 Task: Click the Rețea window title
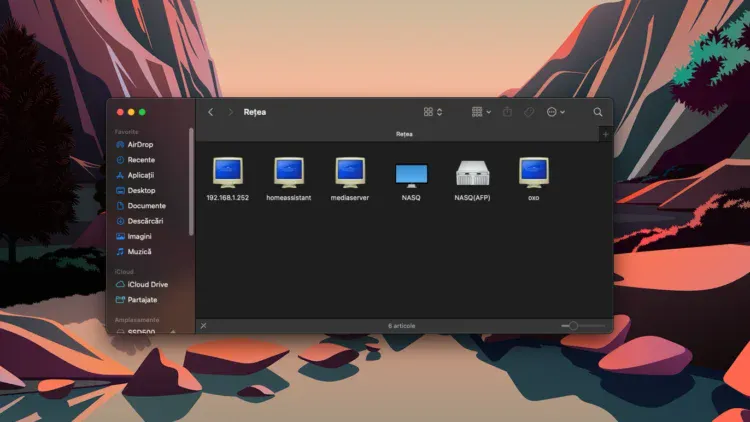coord(254,112)
